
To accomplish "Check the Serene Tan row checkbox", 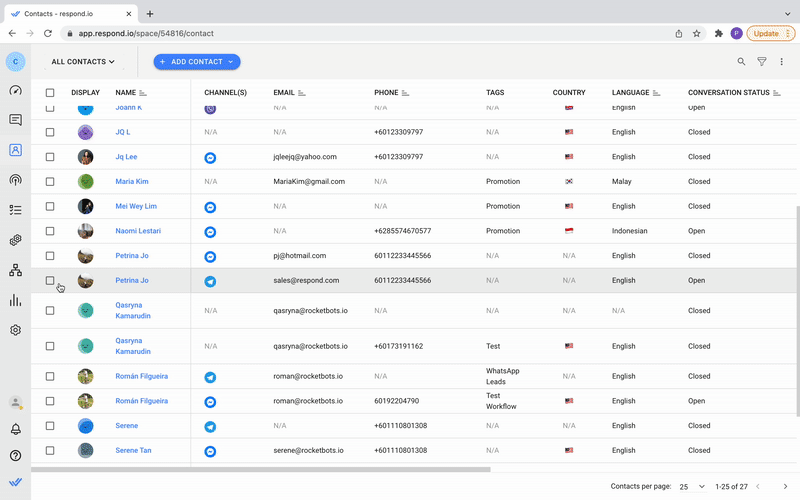I will 50,451.
